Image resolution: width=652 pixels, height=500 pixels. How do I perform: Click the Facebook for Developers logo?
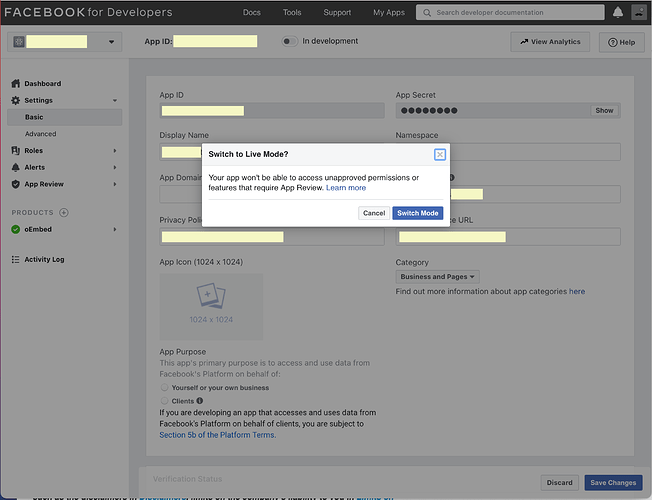88,12
